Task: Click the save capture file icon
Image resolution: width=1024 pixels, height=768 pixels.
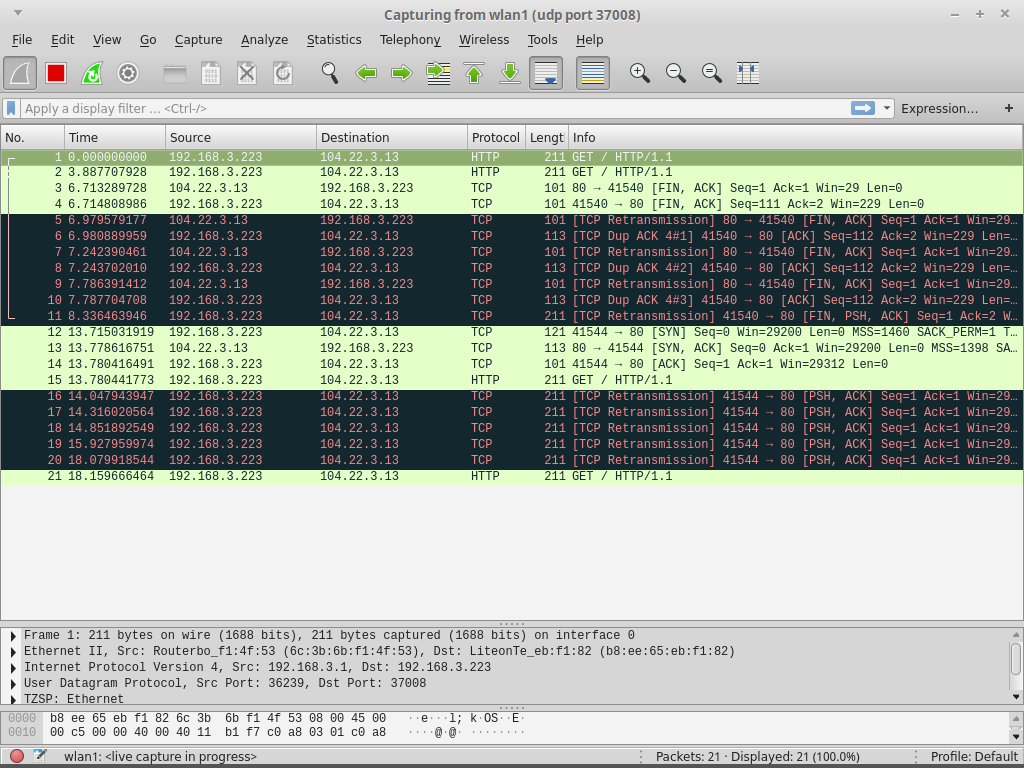Action: (x=211, y=72)
